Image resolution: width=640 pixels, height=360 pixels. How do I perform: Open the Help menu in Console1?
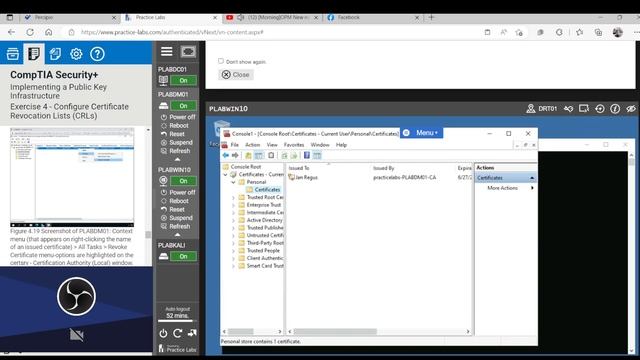click(341, 145)
